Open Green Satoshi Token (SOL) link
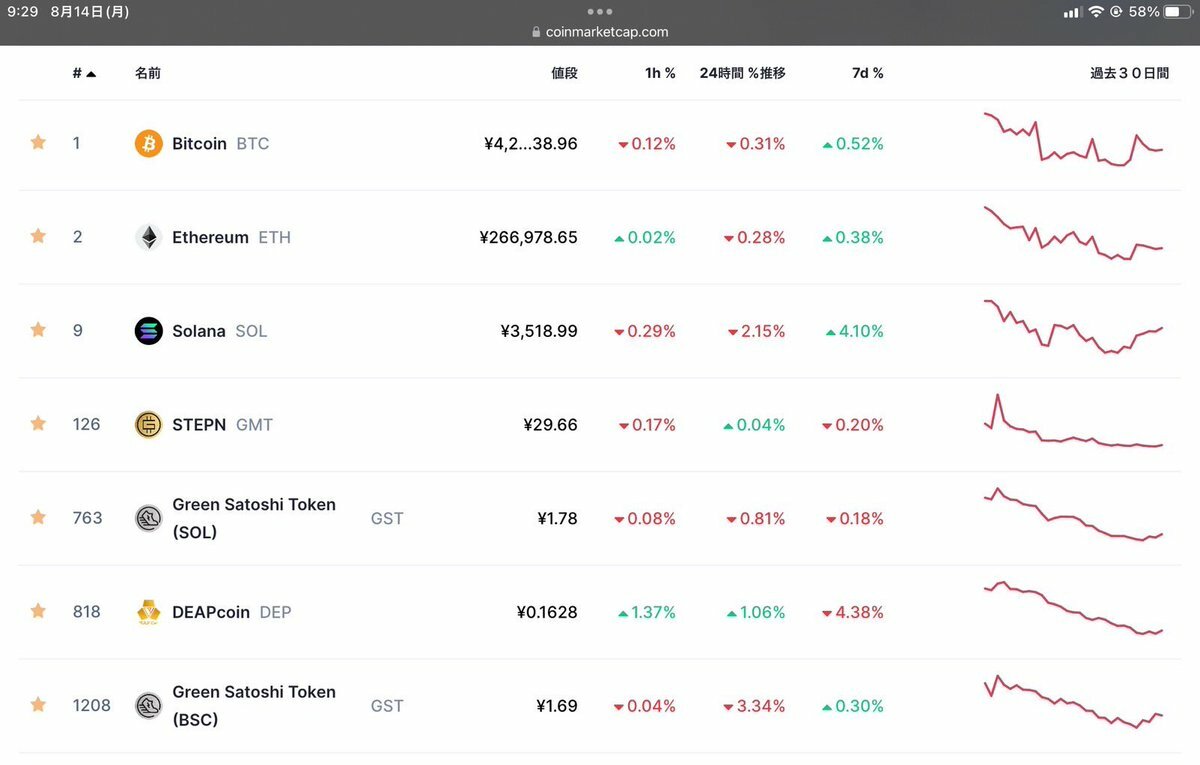 click(x=254, y=518)
